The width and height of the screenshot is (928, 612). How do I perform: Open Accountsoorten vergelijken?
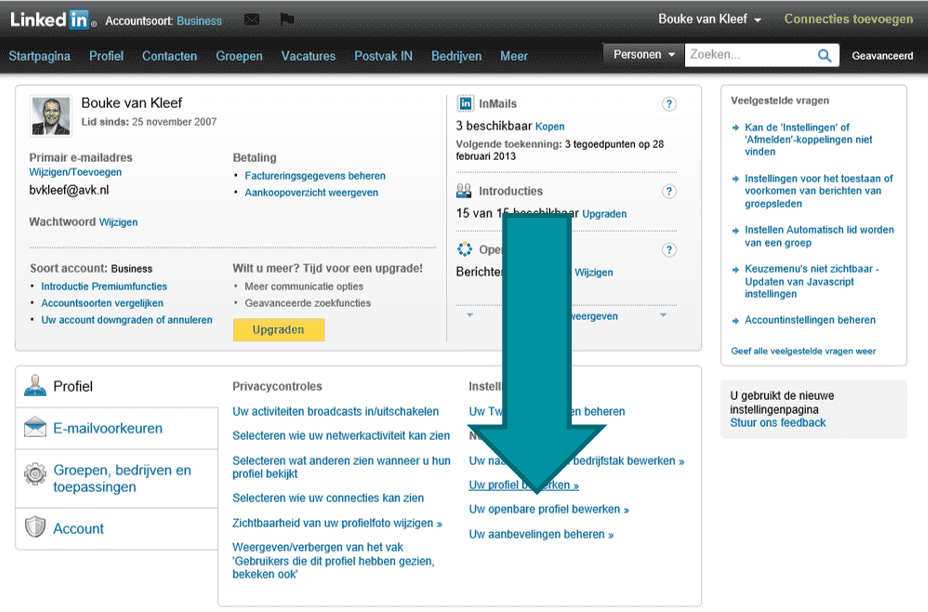pyautogui.click(x=102, y=303)
